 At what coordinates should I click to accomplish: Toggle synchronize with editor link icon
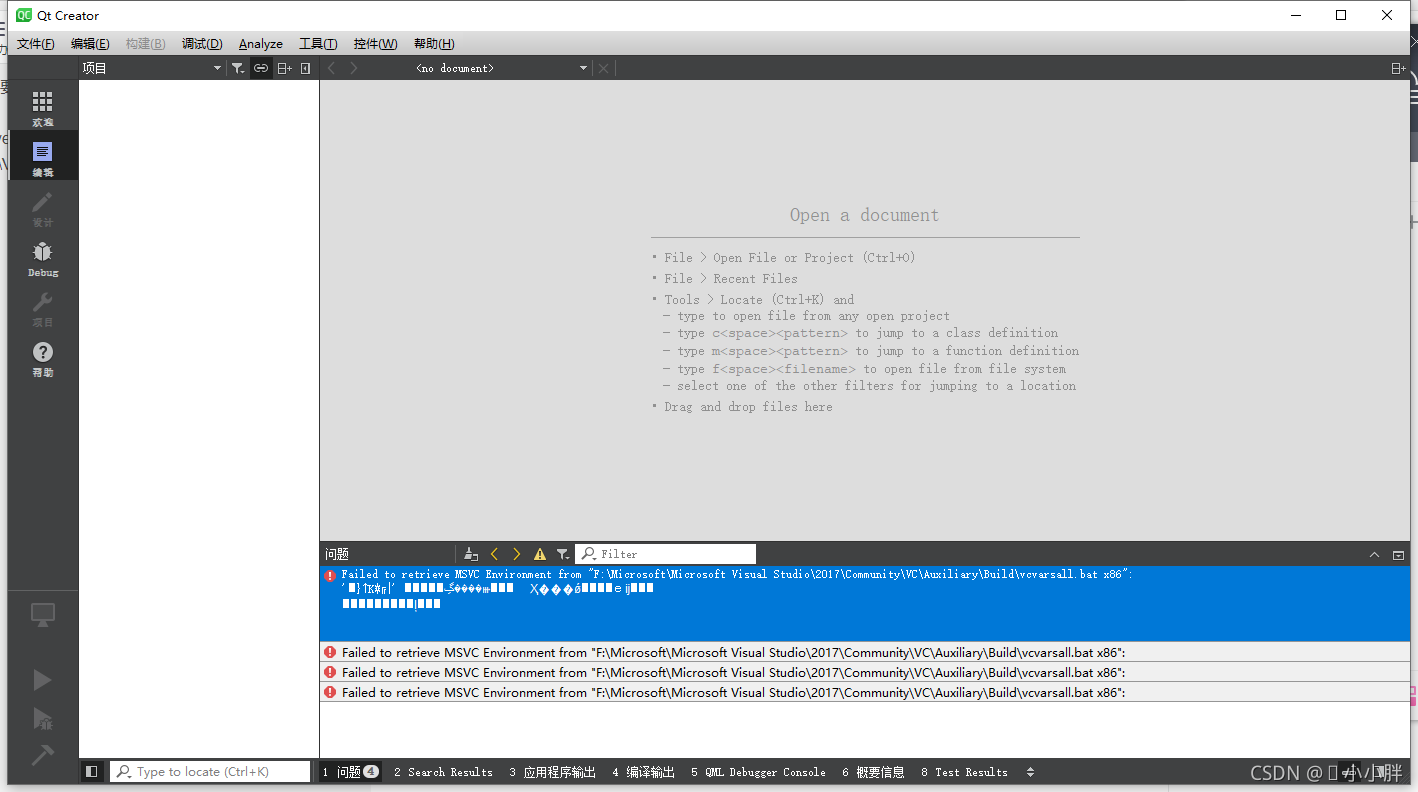(x=261, y=68)
